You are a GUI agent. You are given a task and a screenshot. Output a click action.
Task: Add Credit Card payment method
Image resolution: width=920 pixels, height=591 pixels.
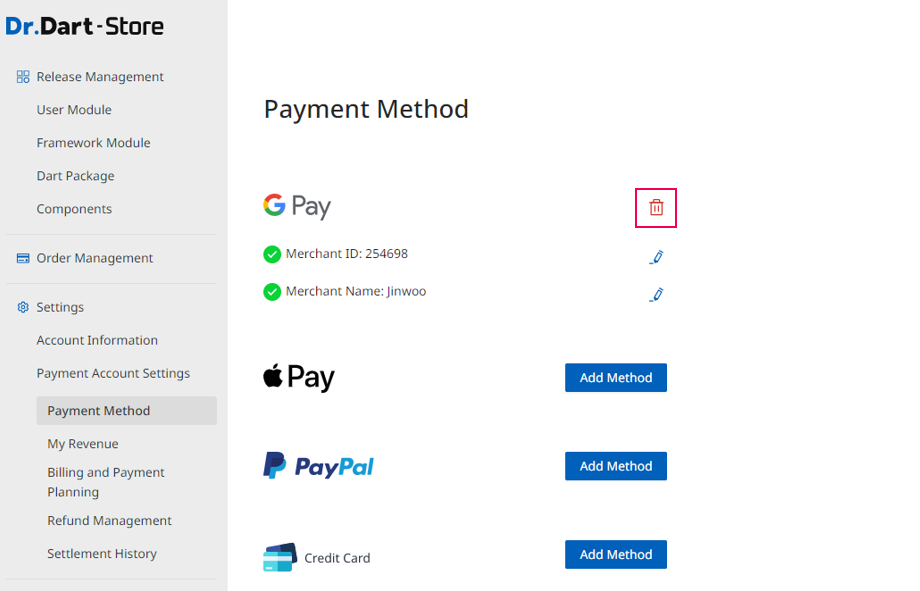(x=615, y=555)
